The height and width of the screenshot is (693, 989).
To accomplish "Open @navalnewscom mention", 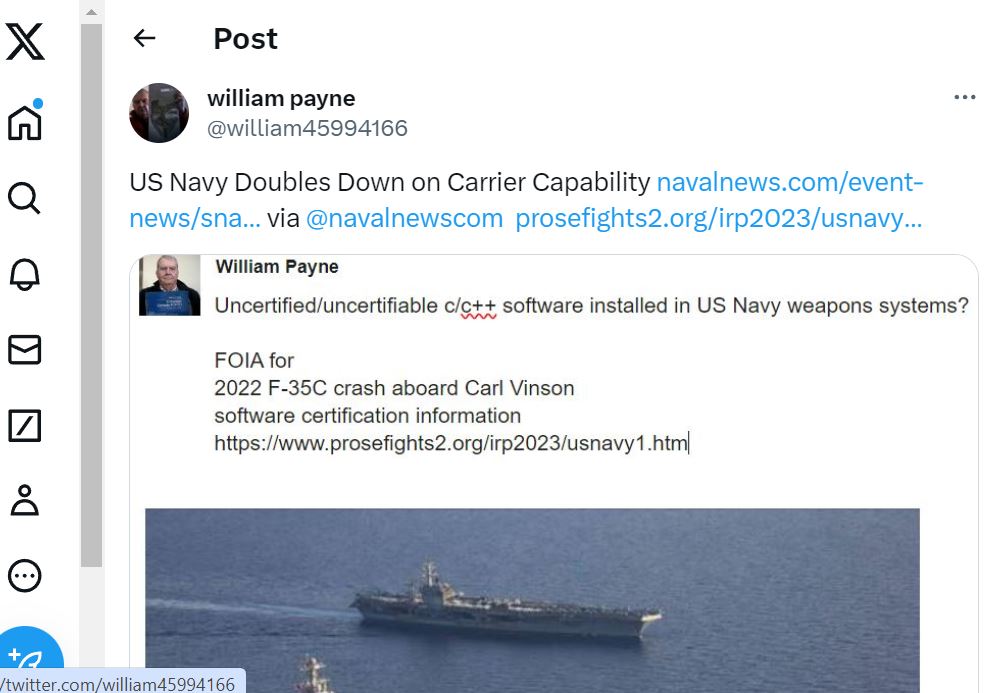I will 404,218.
